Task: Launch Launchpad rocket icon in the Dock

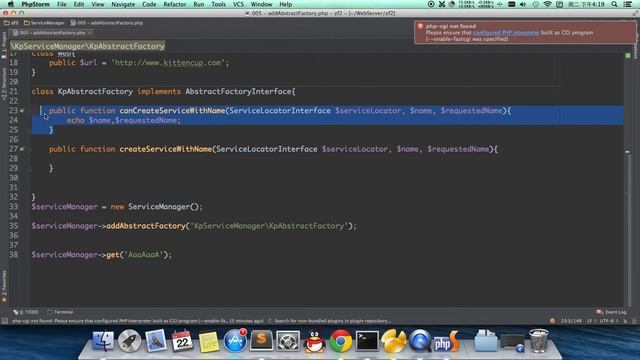Action: [129, 341]
